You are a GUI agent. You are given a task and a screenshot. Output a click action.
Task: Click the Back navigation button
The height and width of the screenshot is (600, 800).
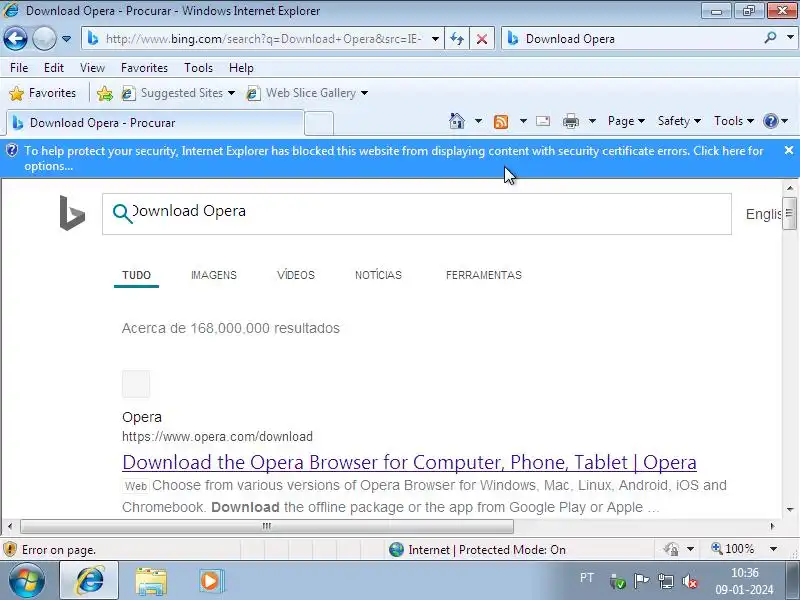pos(15,39)
